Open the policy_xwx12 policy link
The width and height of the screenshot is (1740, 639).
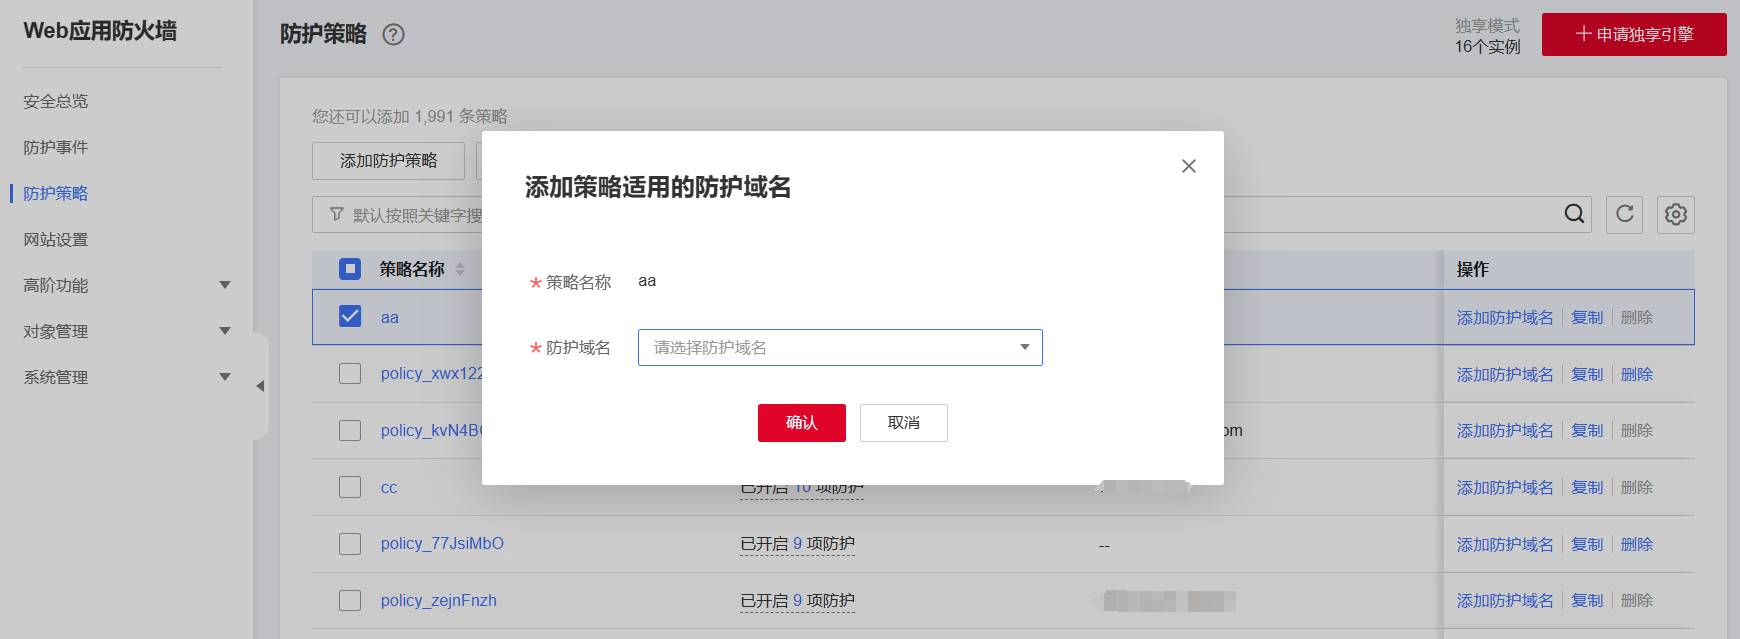pyautogui.click(x=431, y=373)
